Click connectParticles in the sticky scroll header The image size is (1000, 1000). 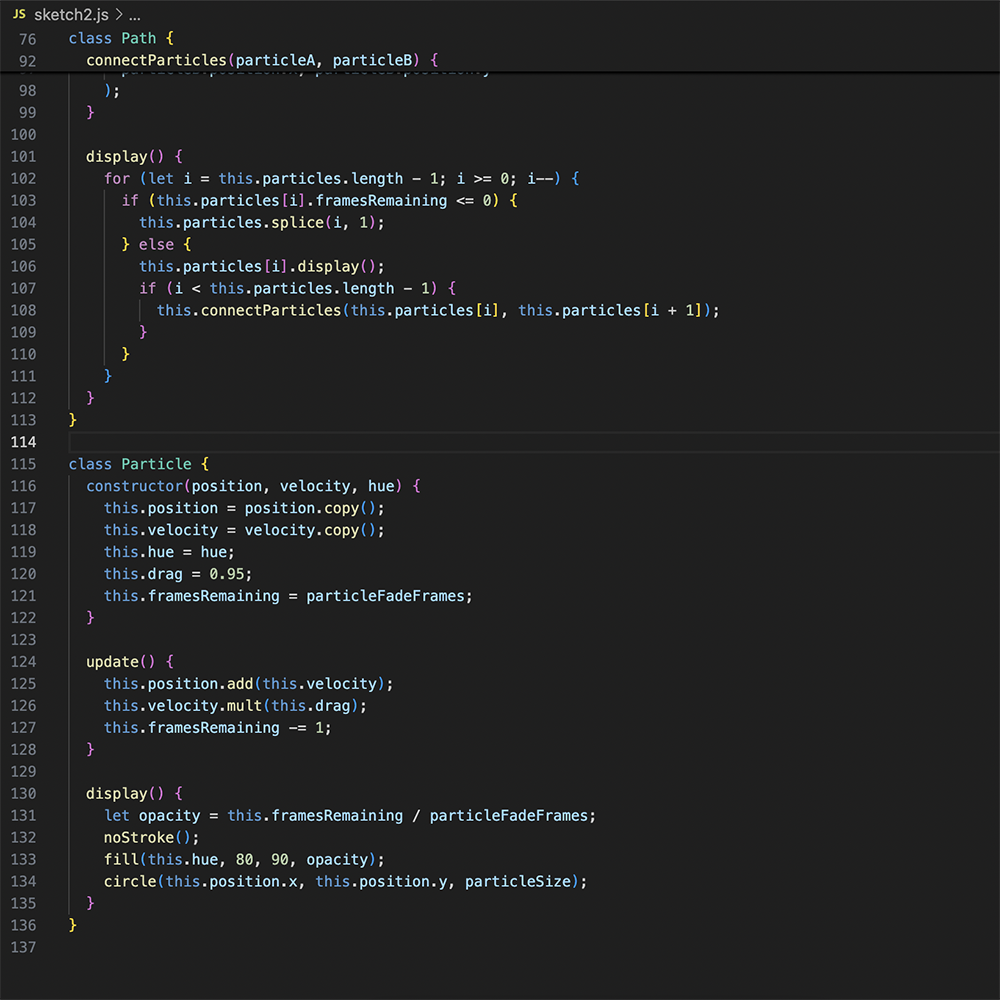pos(157,60)
